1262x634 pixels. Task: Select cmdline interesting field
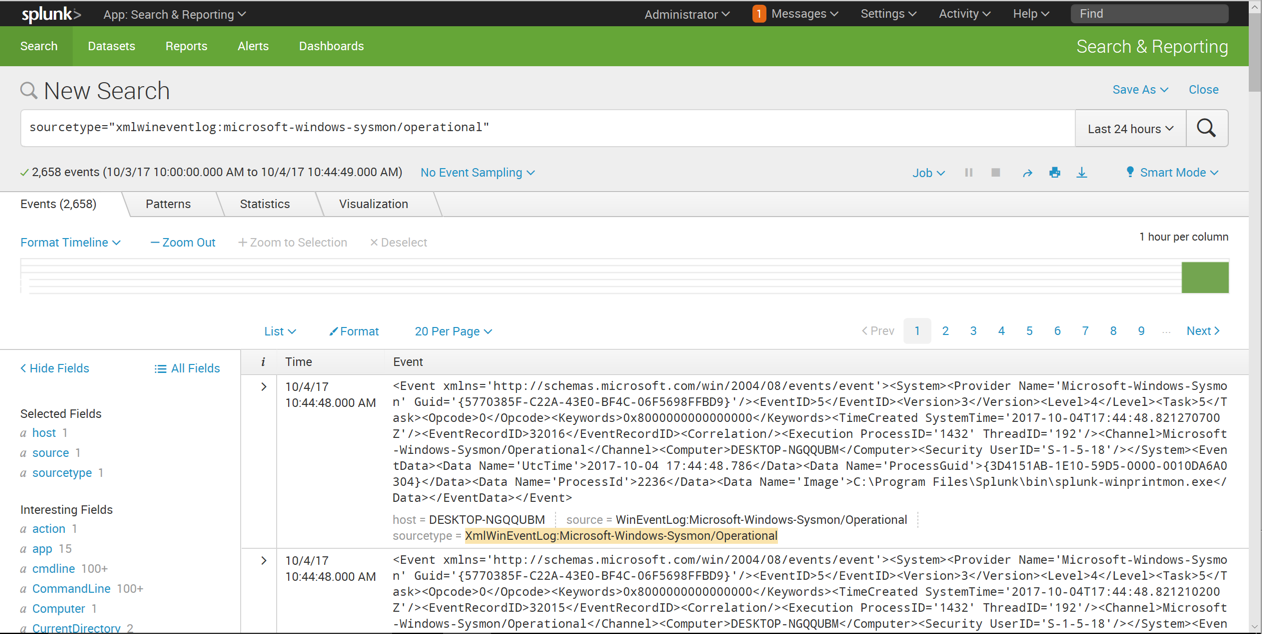[53, 569]
